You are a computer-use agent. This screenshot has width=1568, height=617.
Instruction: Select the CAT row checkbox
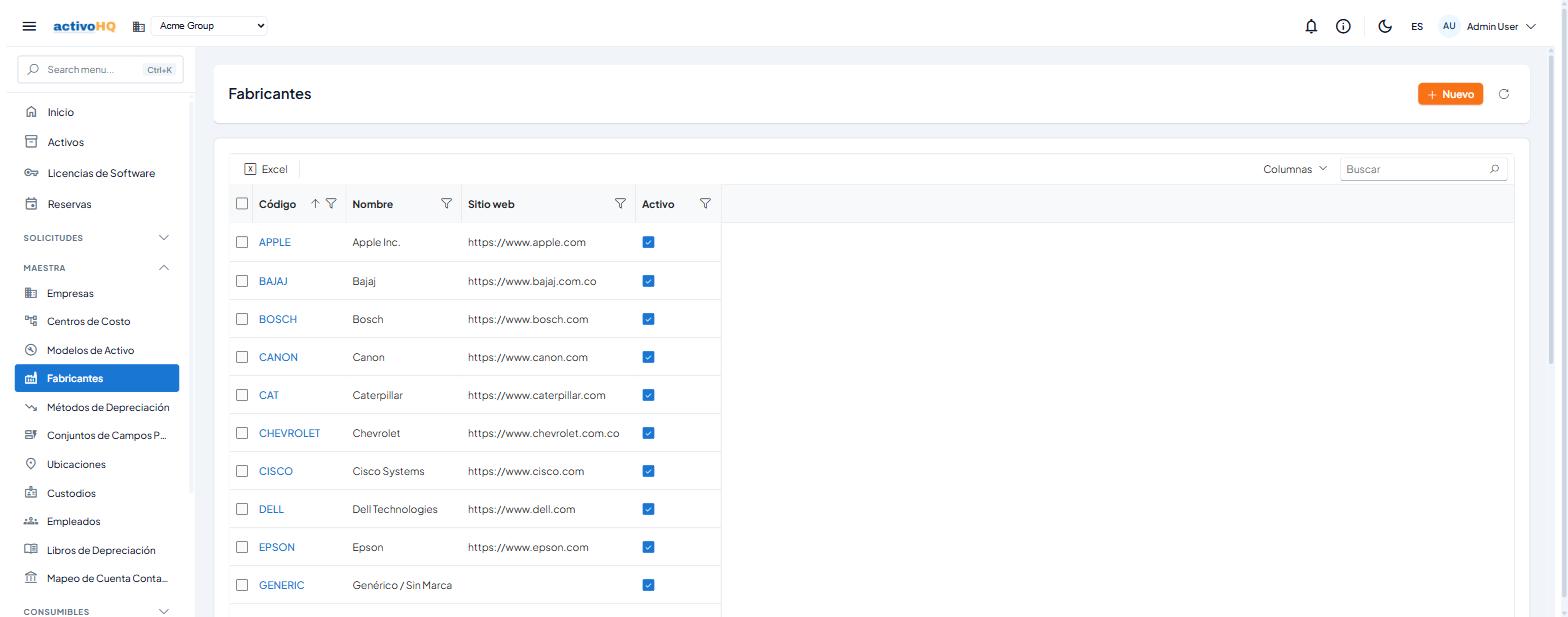[x=242, y=395]
